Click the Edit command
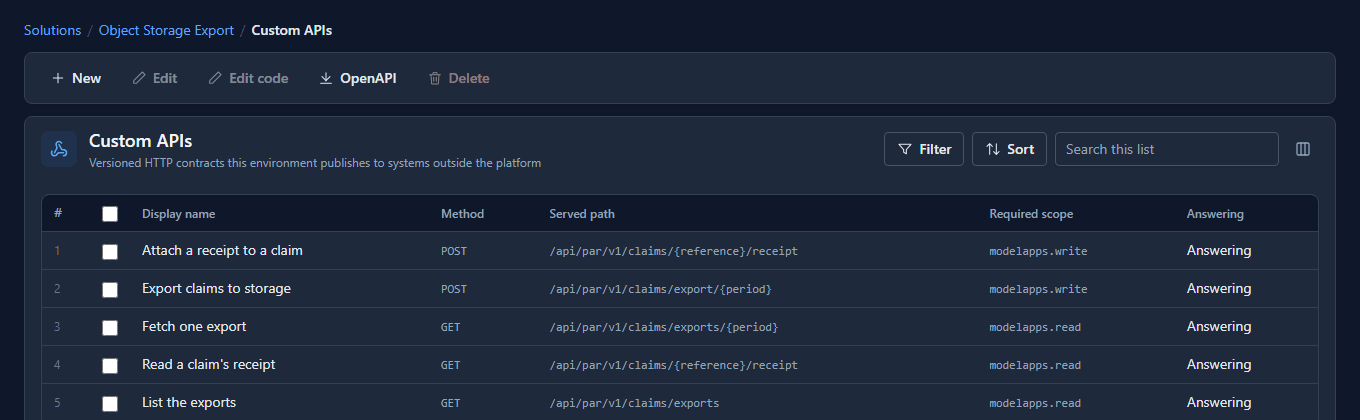The width and height of the screenshot is (1360, 420). (155, 78)
